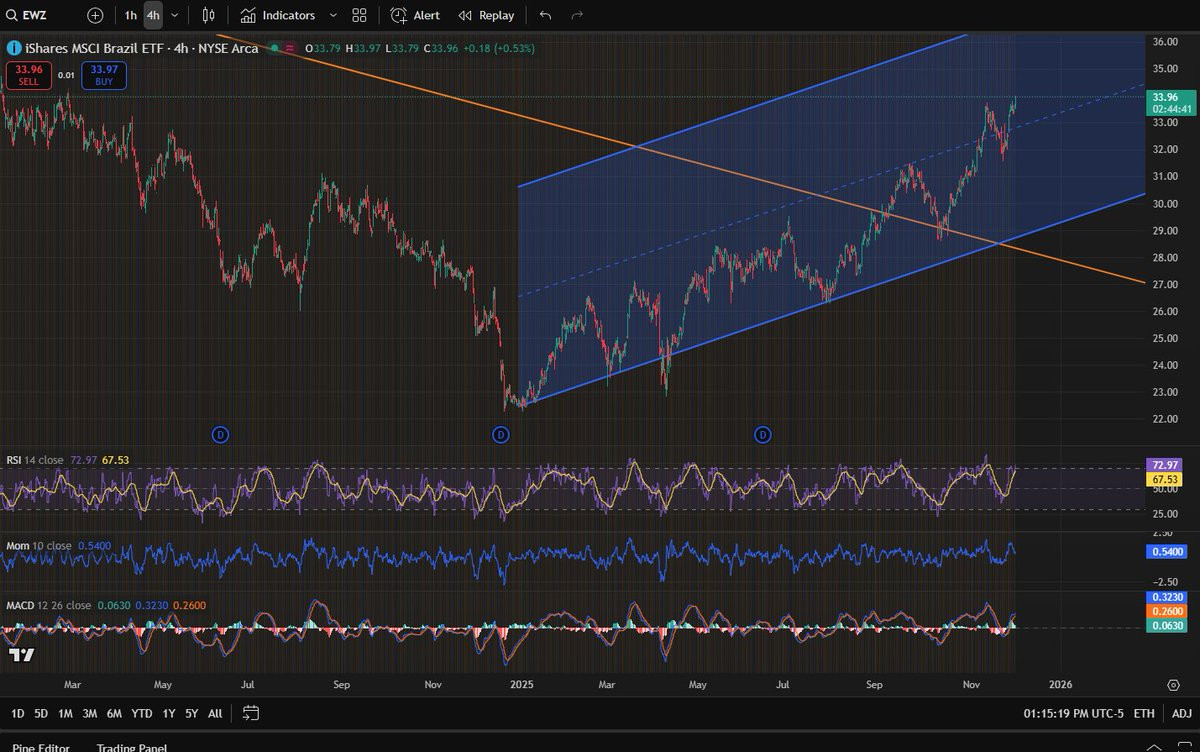Image resolution: width=1200 pixels, height=752 pixels.
Task: Set range to 5Y
Action: (x=191, y=713)
